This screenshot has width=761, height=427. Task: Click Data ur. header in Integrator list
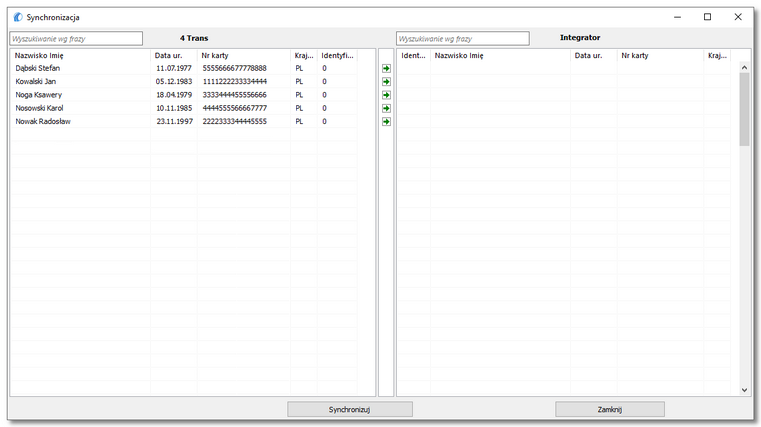coord(594,55)
